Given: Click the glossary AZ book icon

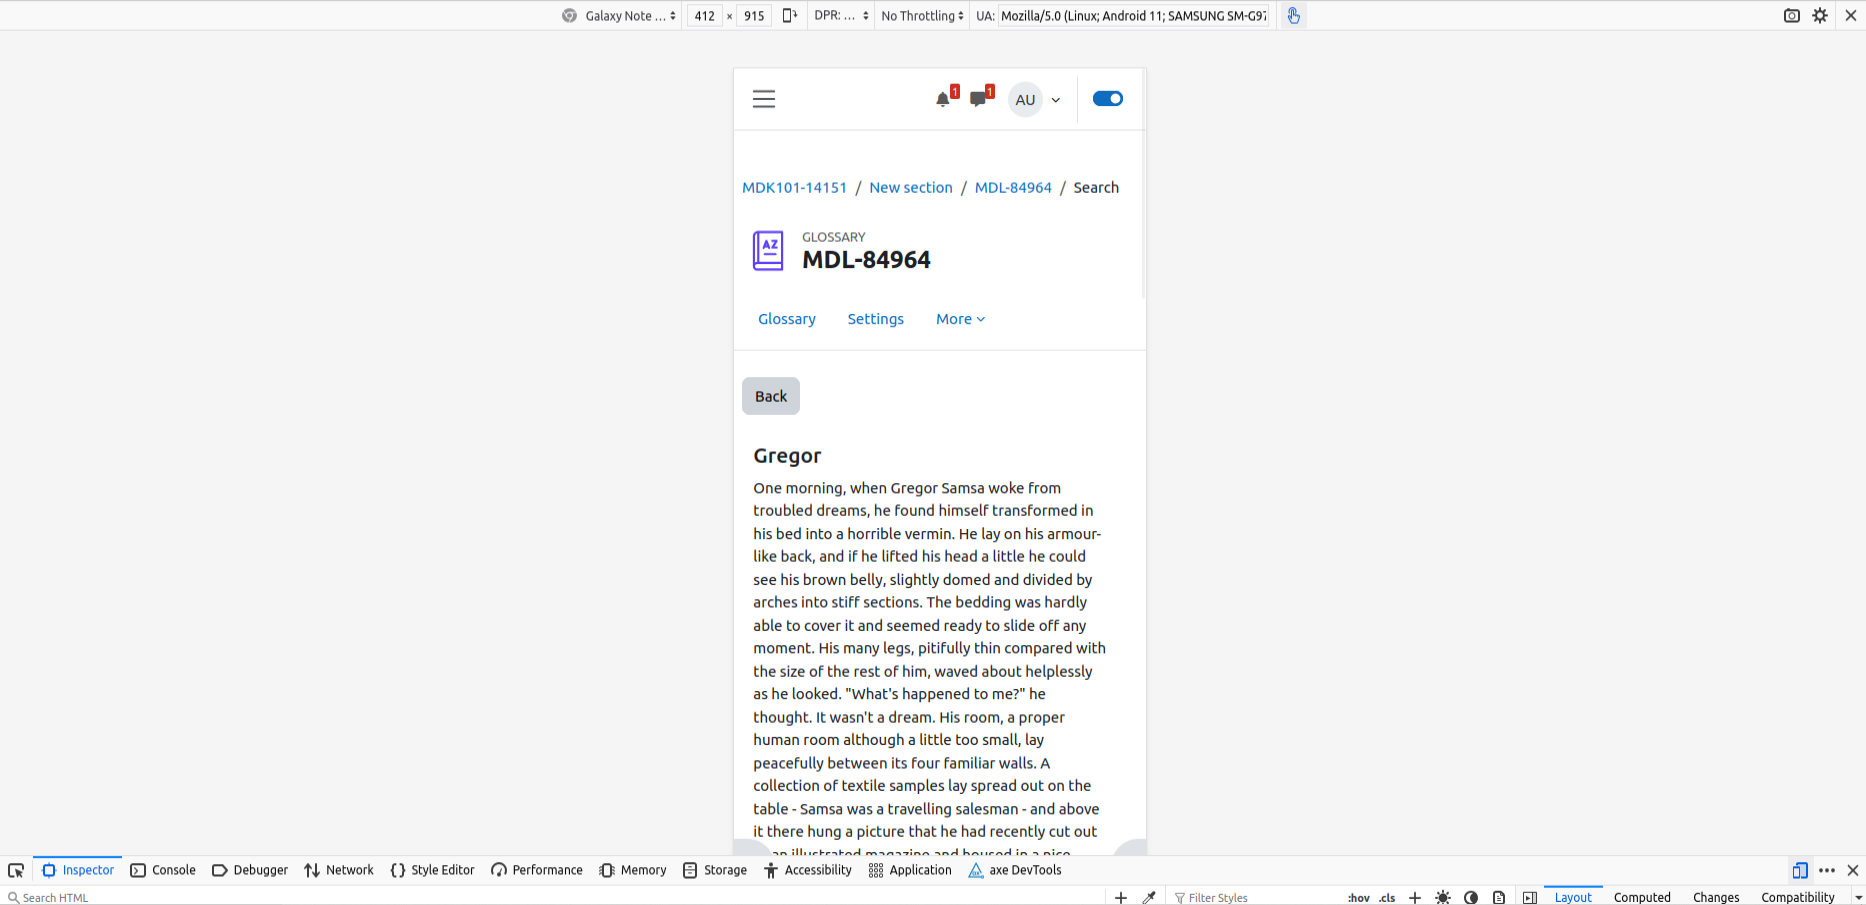Looking at the screenshot, I should click(768, 250).
